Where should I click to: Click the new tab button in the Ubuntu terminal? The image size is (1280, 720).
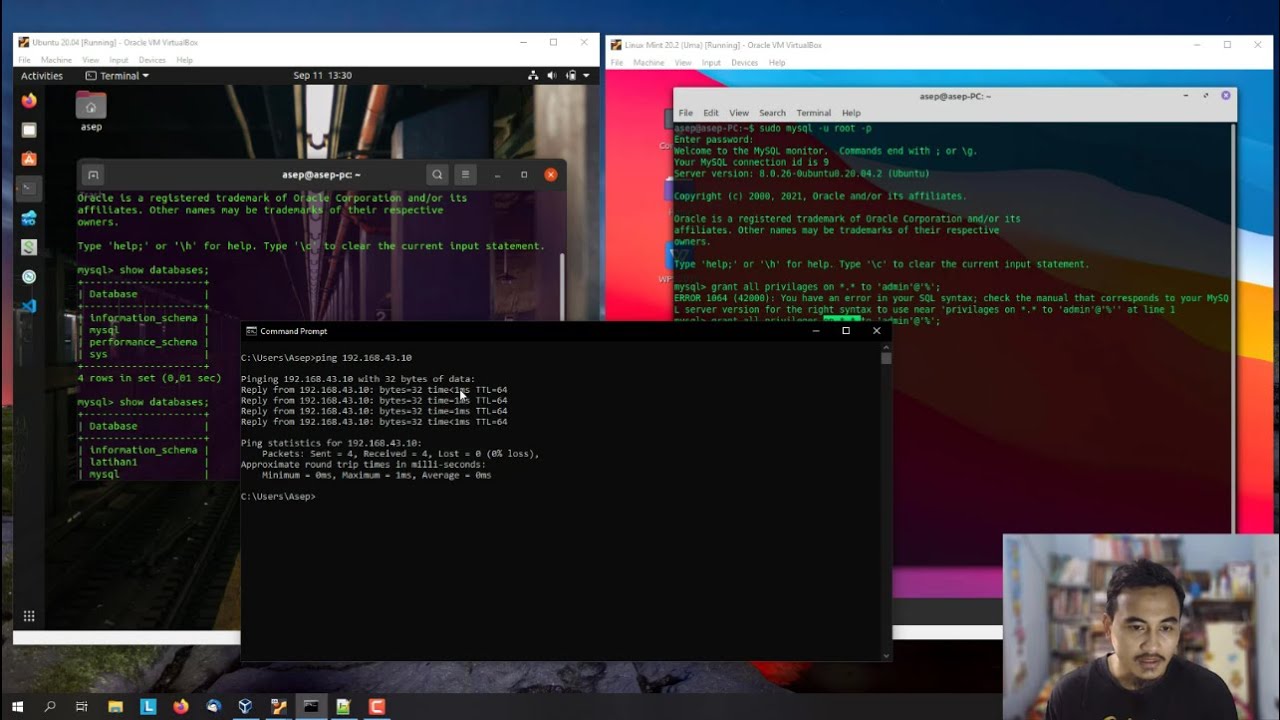point(93,175)
